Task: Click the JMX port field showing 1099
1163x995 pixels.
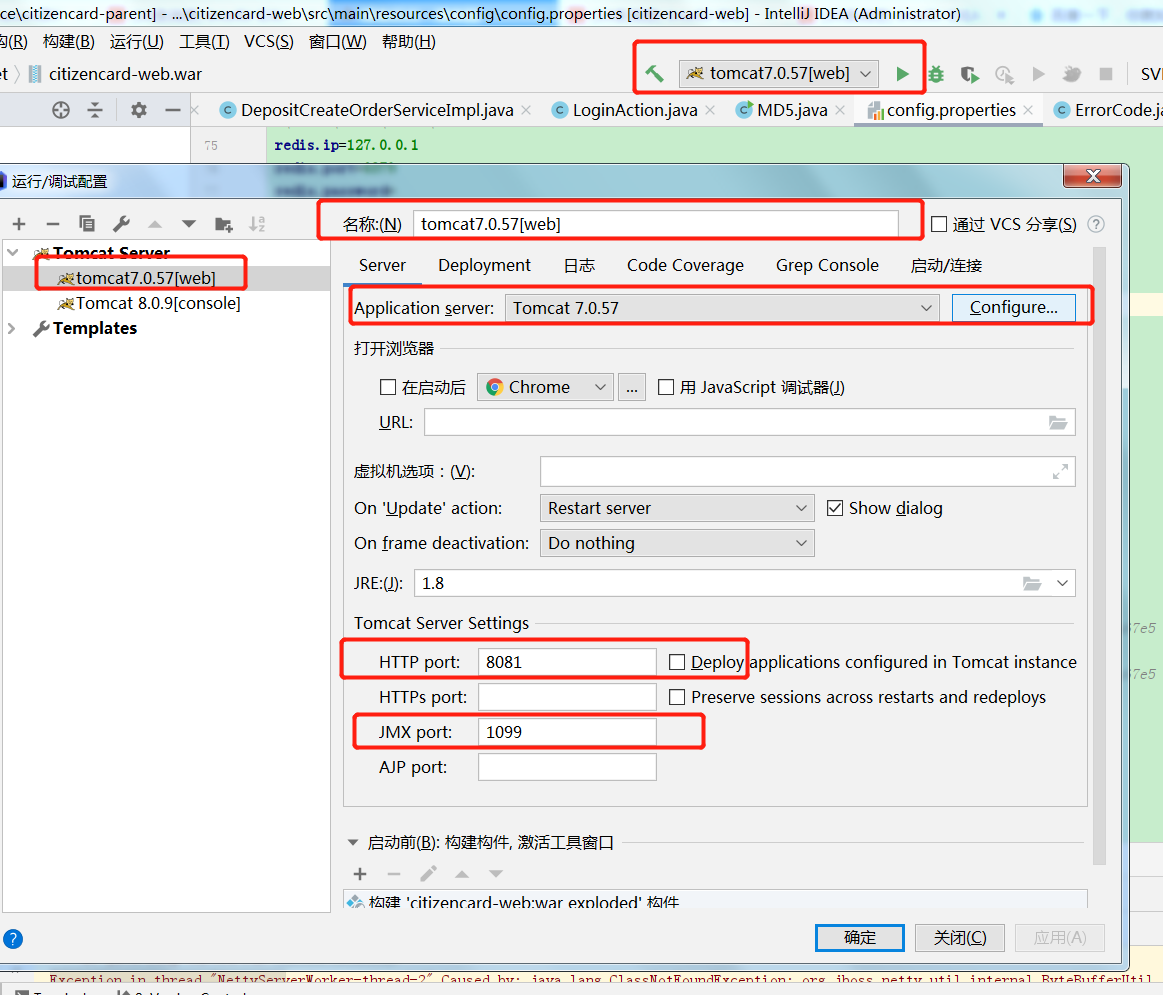Action: 567,732
